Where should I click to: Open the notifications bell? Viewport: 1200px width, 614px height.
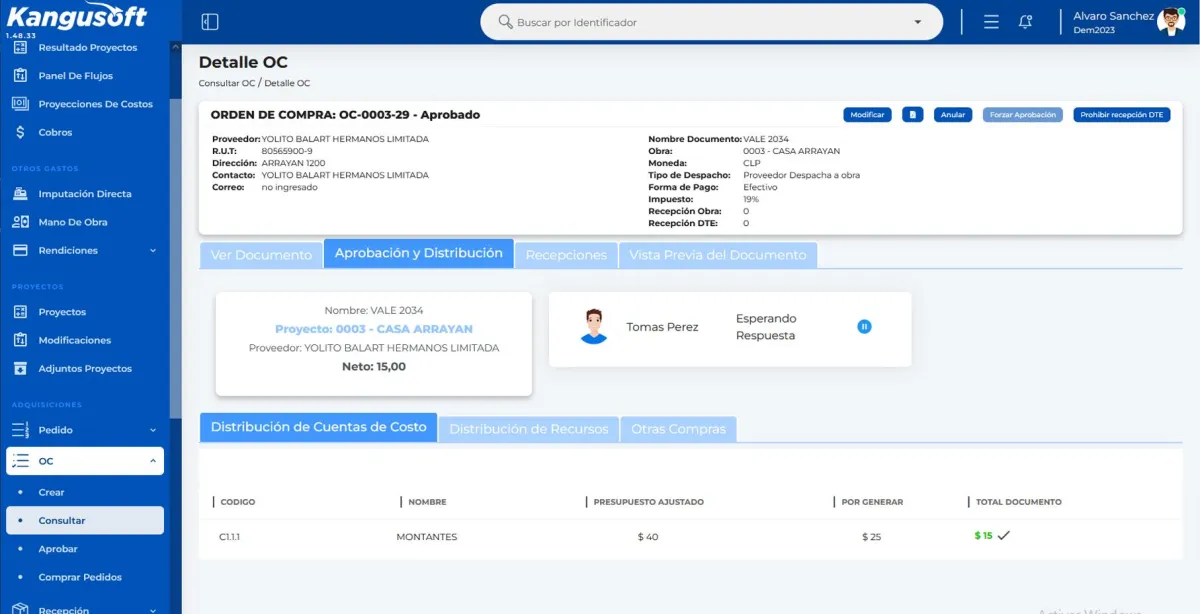pyautogui.click(x=1025, y=22)
